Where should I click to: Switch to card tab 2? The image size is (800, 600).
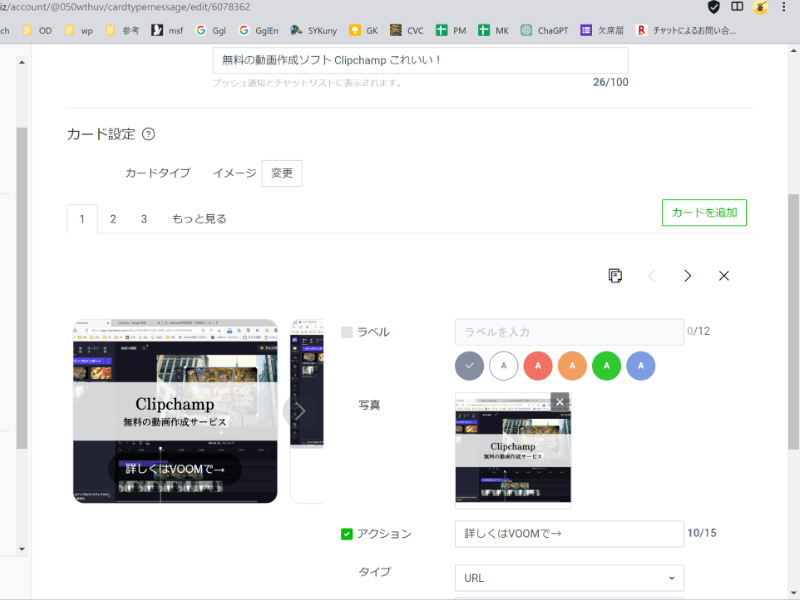click(113, 219)
